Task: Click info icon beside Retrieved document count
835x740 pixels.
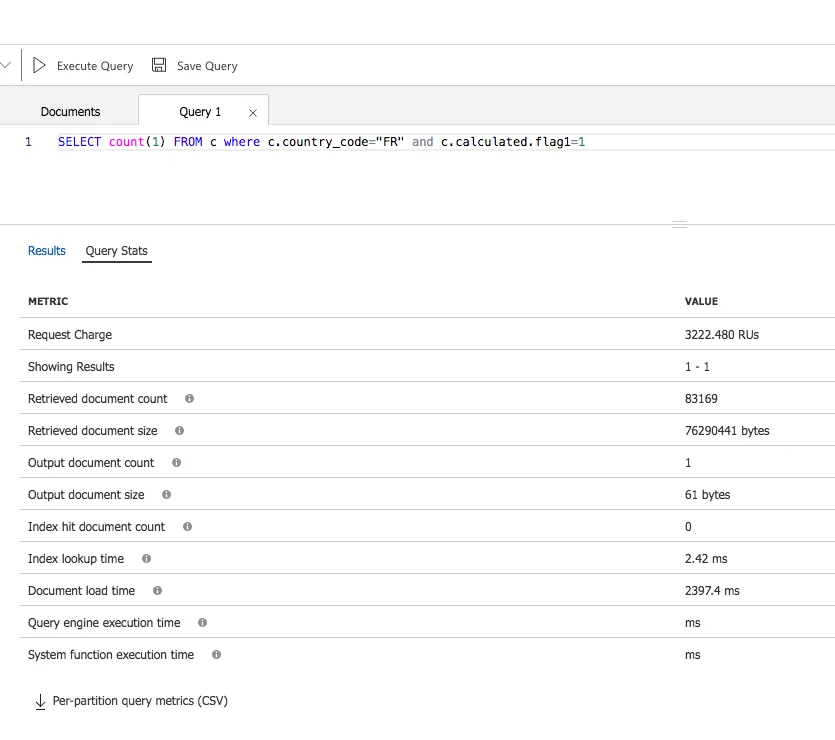Action: point(189,399)
